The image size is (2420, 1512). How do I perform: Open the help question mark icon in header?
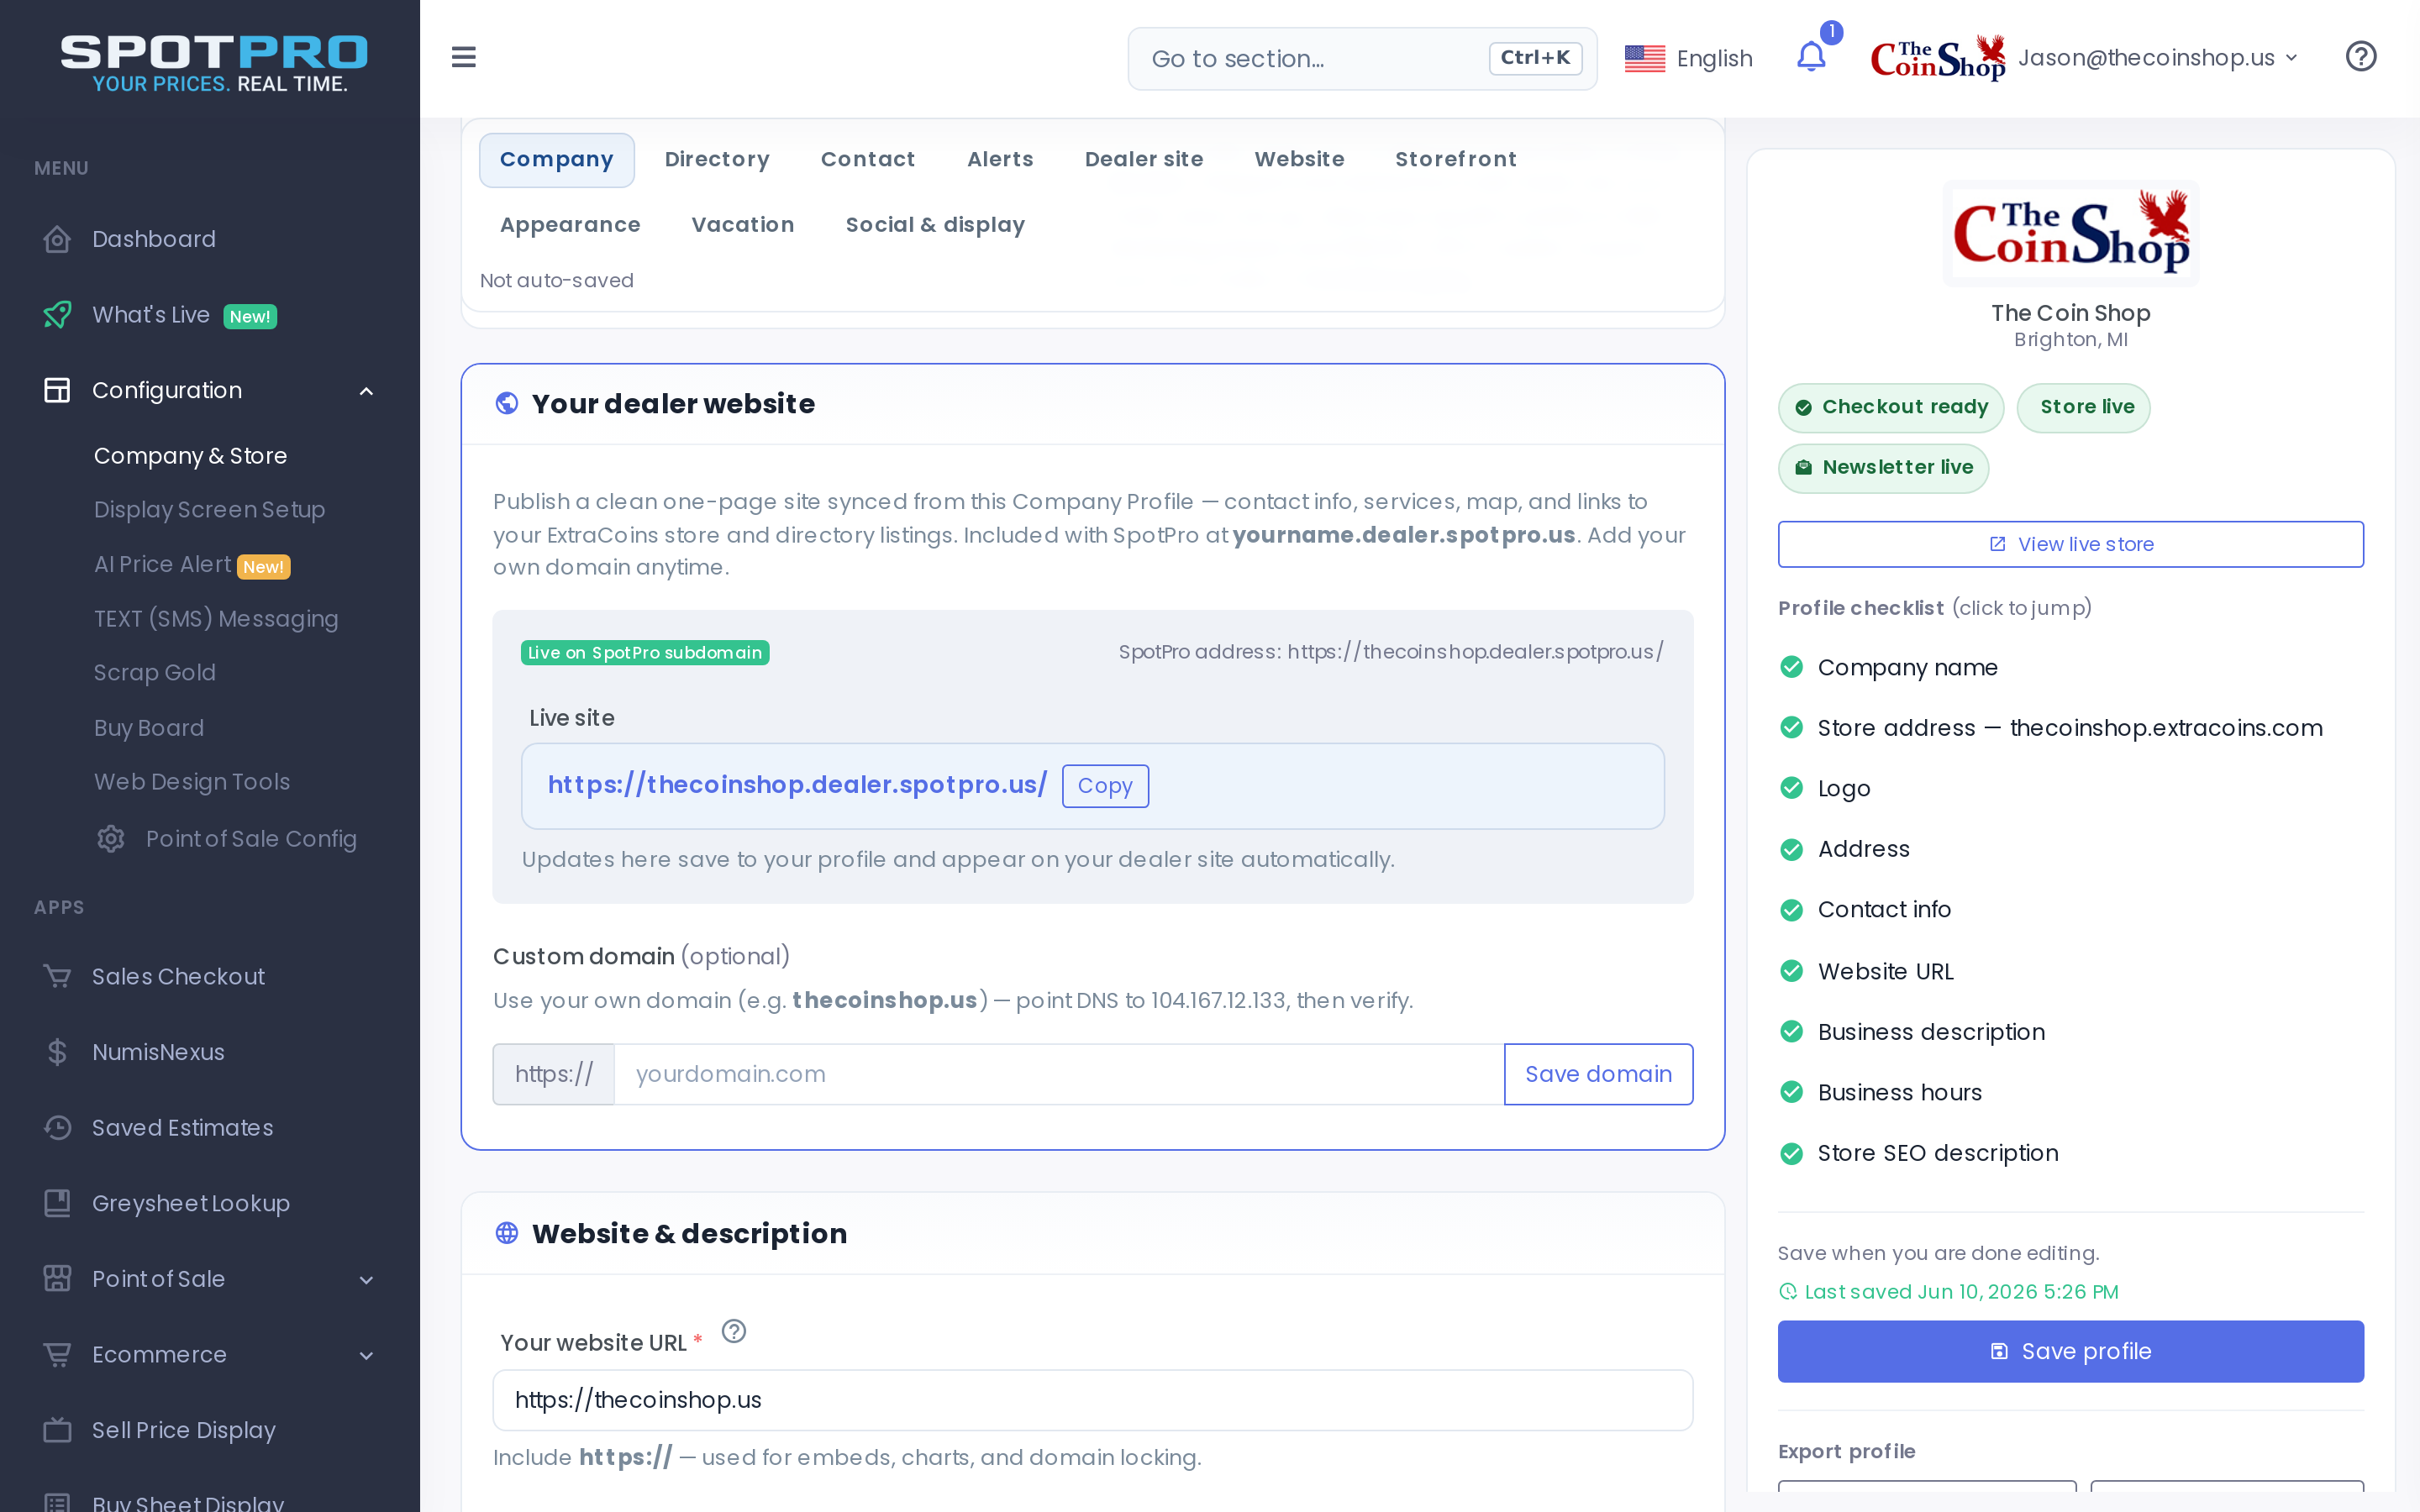click(x=2361, y=57)
